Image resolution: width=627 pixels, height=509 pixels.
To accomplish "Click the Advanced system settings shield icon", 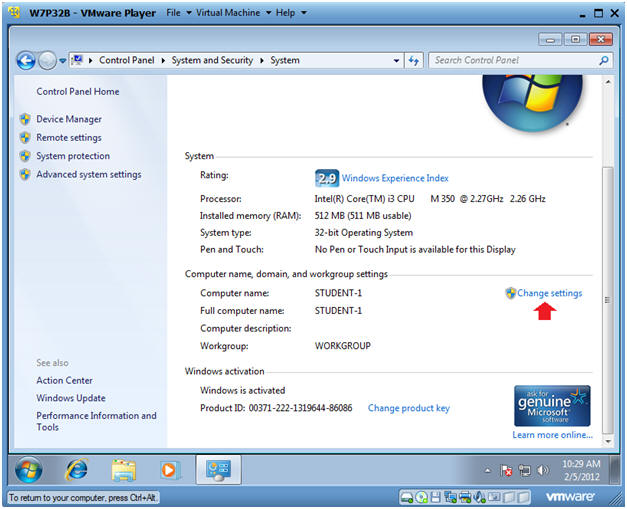I will [25, 174].
